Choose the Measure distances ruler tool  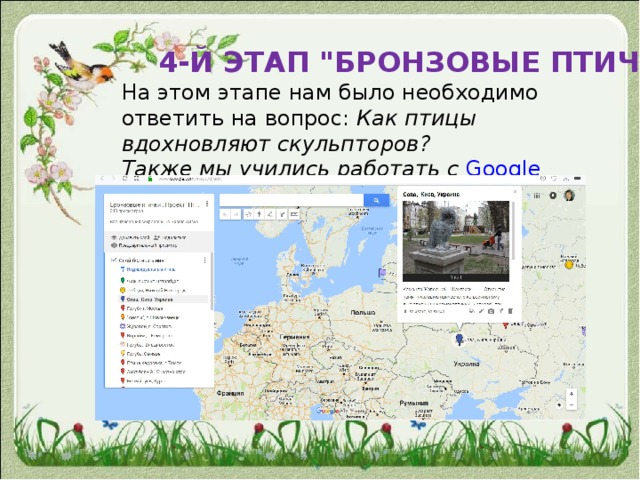click(x=294, y=214)
